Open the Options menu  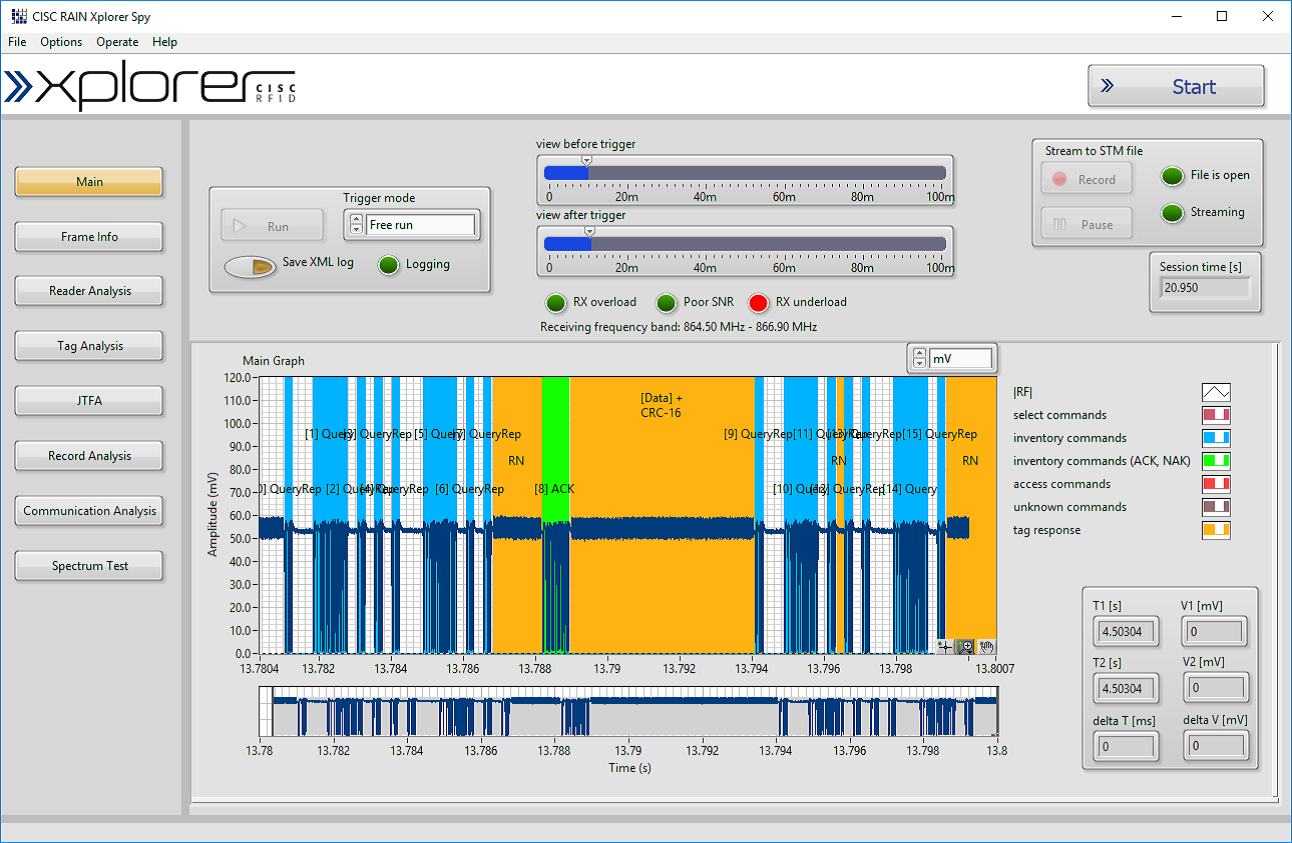click(x=61, y=42)
